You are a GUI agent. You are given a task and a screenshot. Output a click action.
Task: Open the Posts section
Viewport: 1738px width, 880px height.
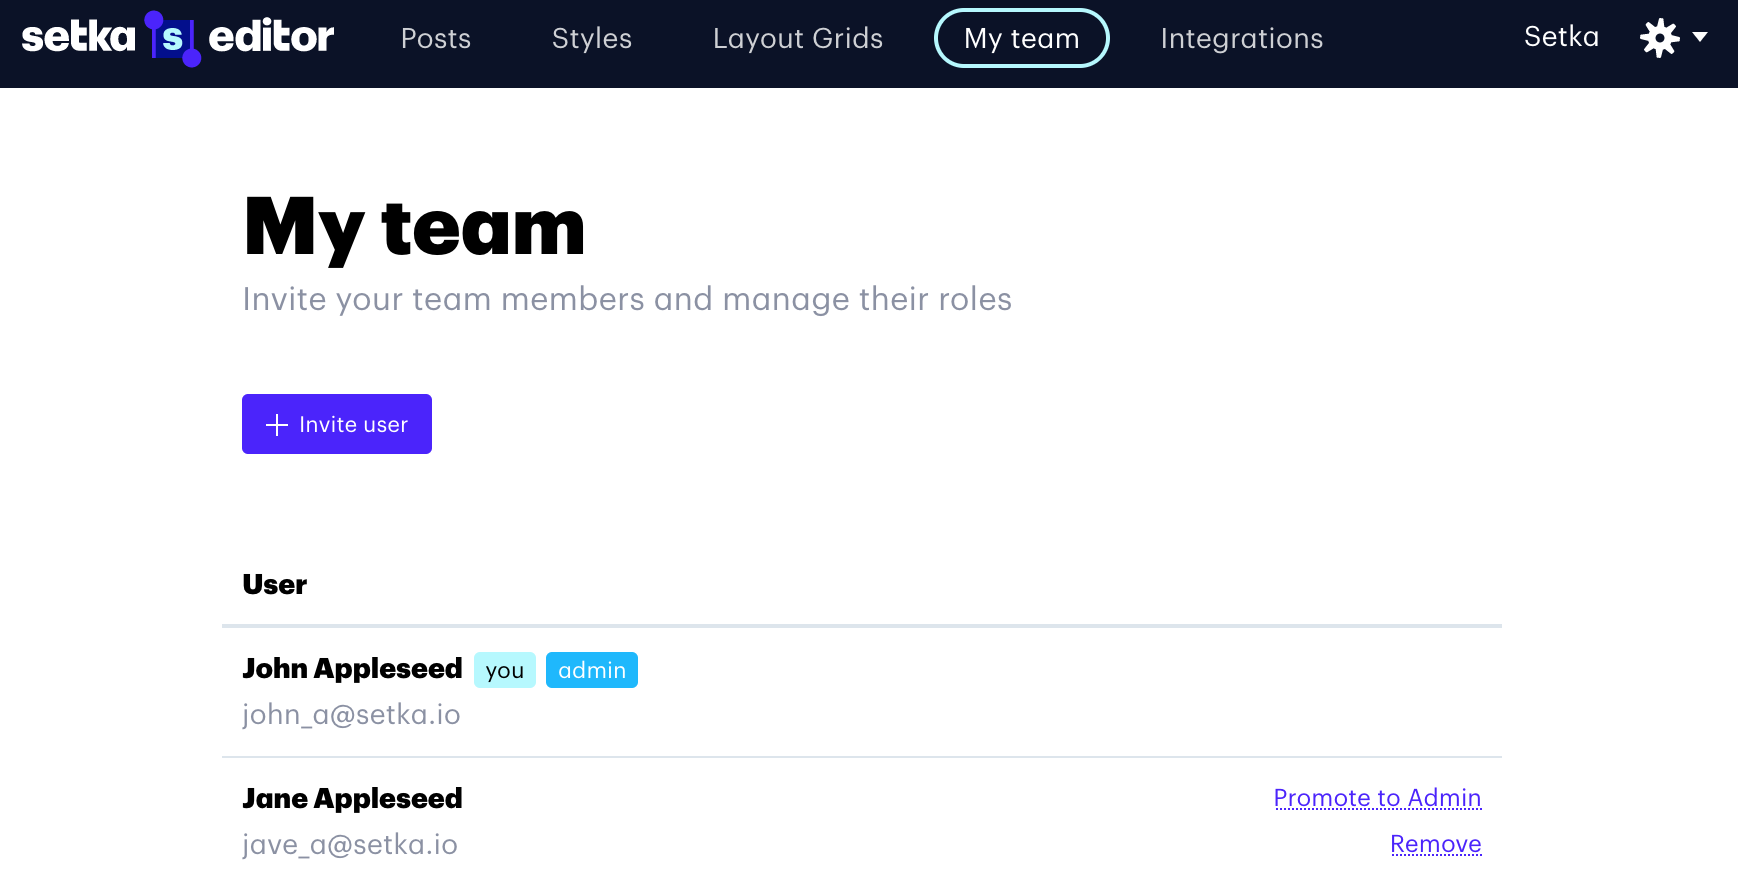(x=435, y=39)
